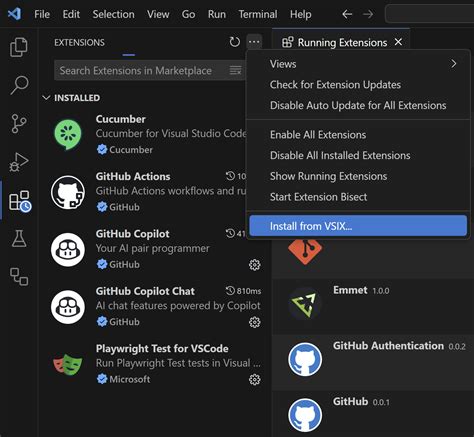
Task: Expand the Views submenu arrow
Action: [453, 63]
